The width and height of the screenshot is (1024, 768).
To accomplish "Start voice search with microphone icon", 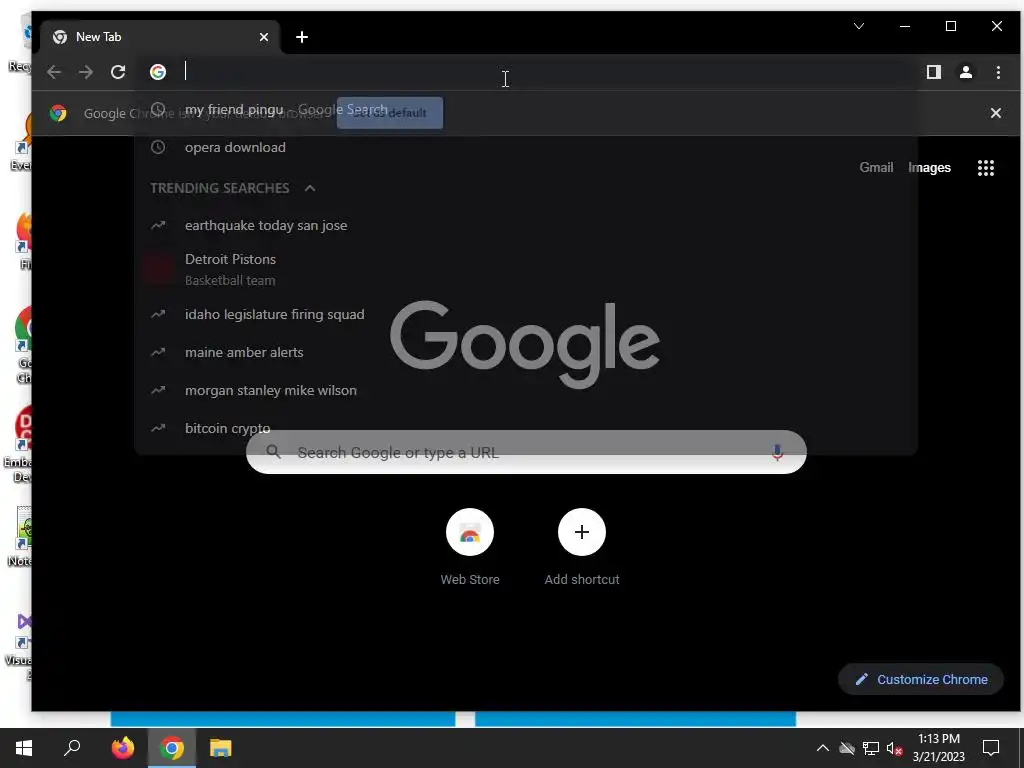I will 777,452.
